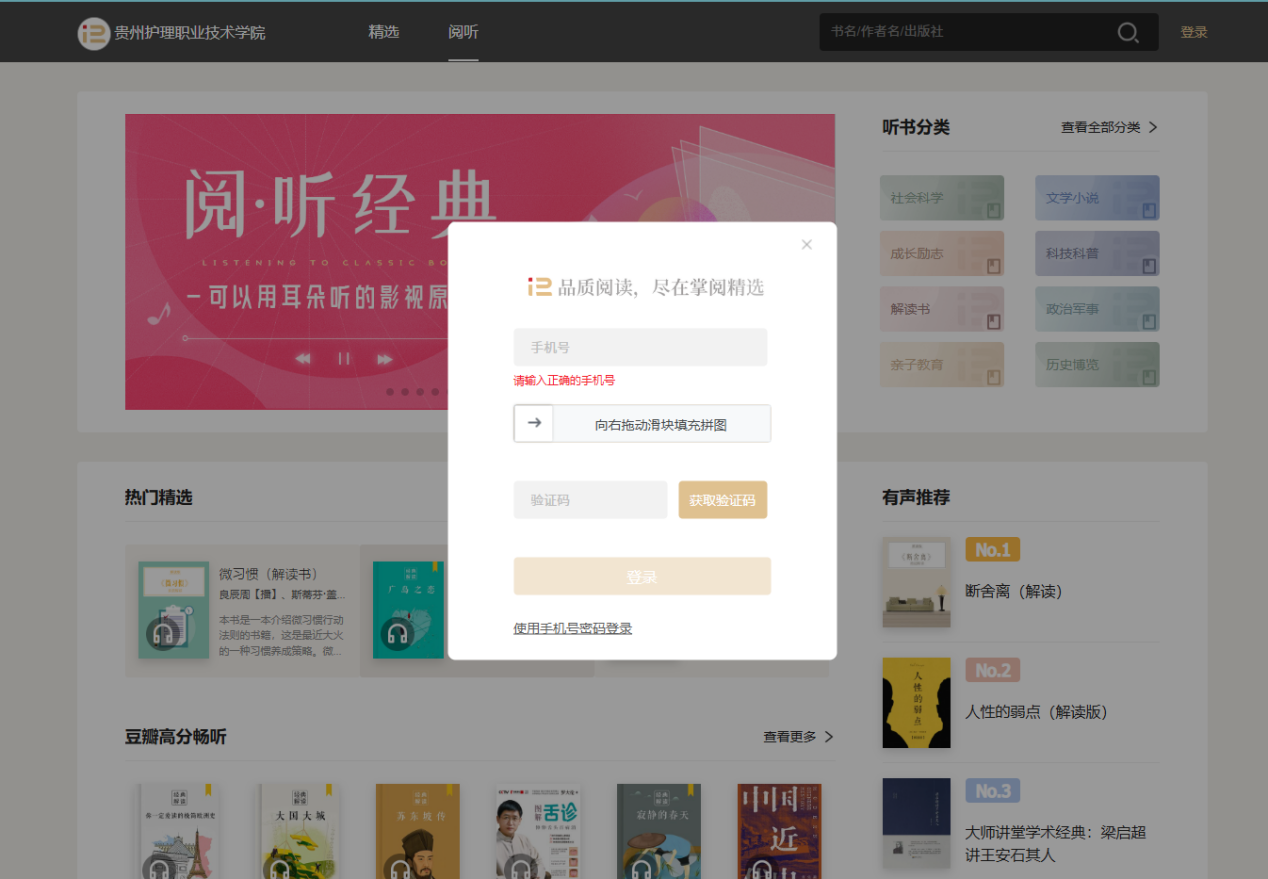This screenshot has width=1268, height=879.
Task: Click the 获取验证码 button
Action: [x=722, y=500]
